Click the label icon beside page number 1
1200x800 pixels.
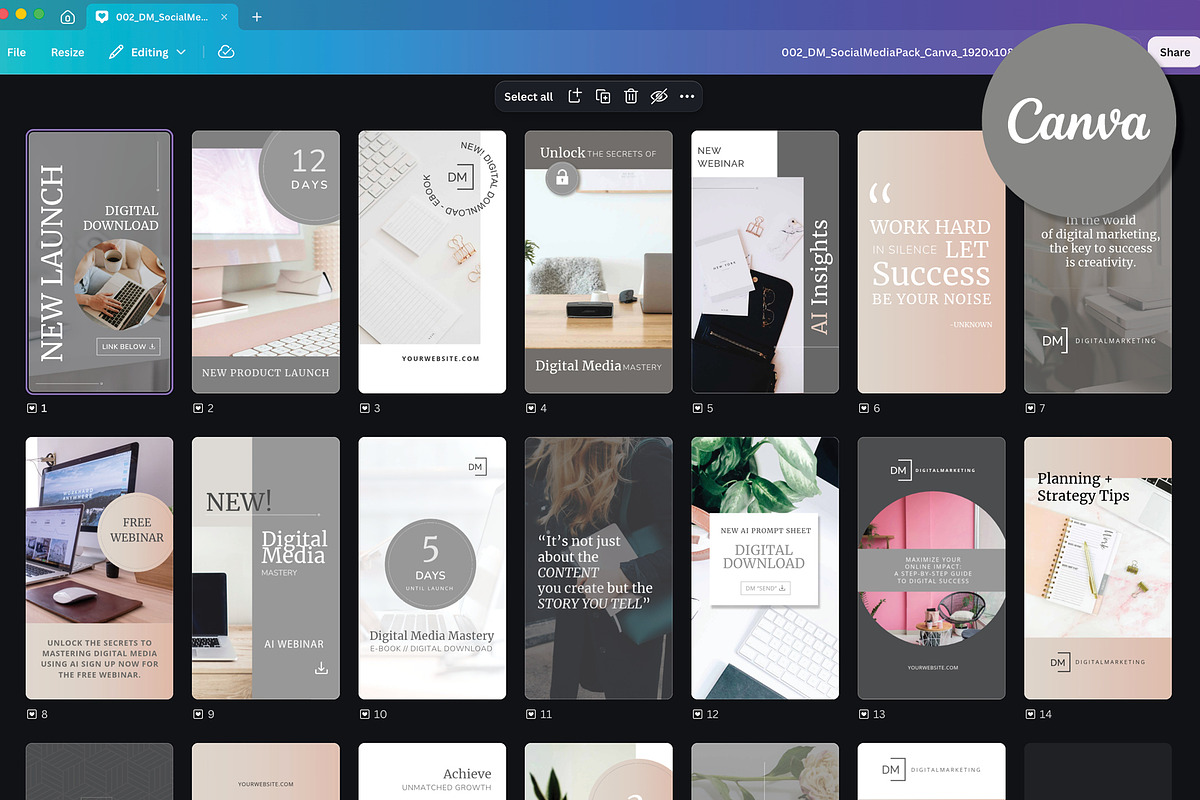32,408
